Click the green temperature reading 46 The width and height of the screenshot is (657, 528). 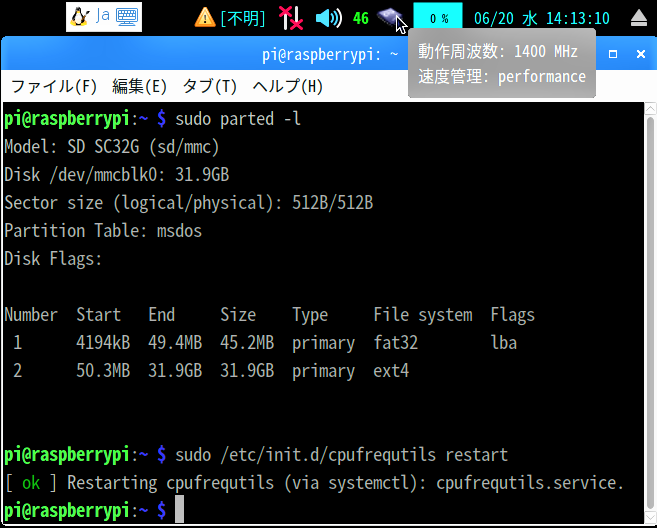tap(361, 18)
